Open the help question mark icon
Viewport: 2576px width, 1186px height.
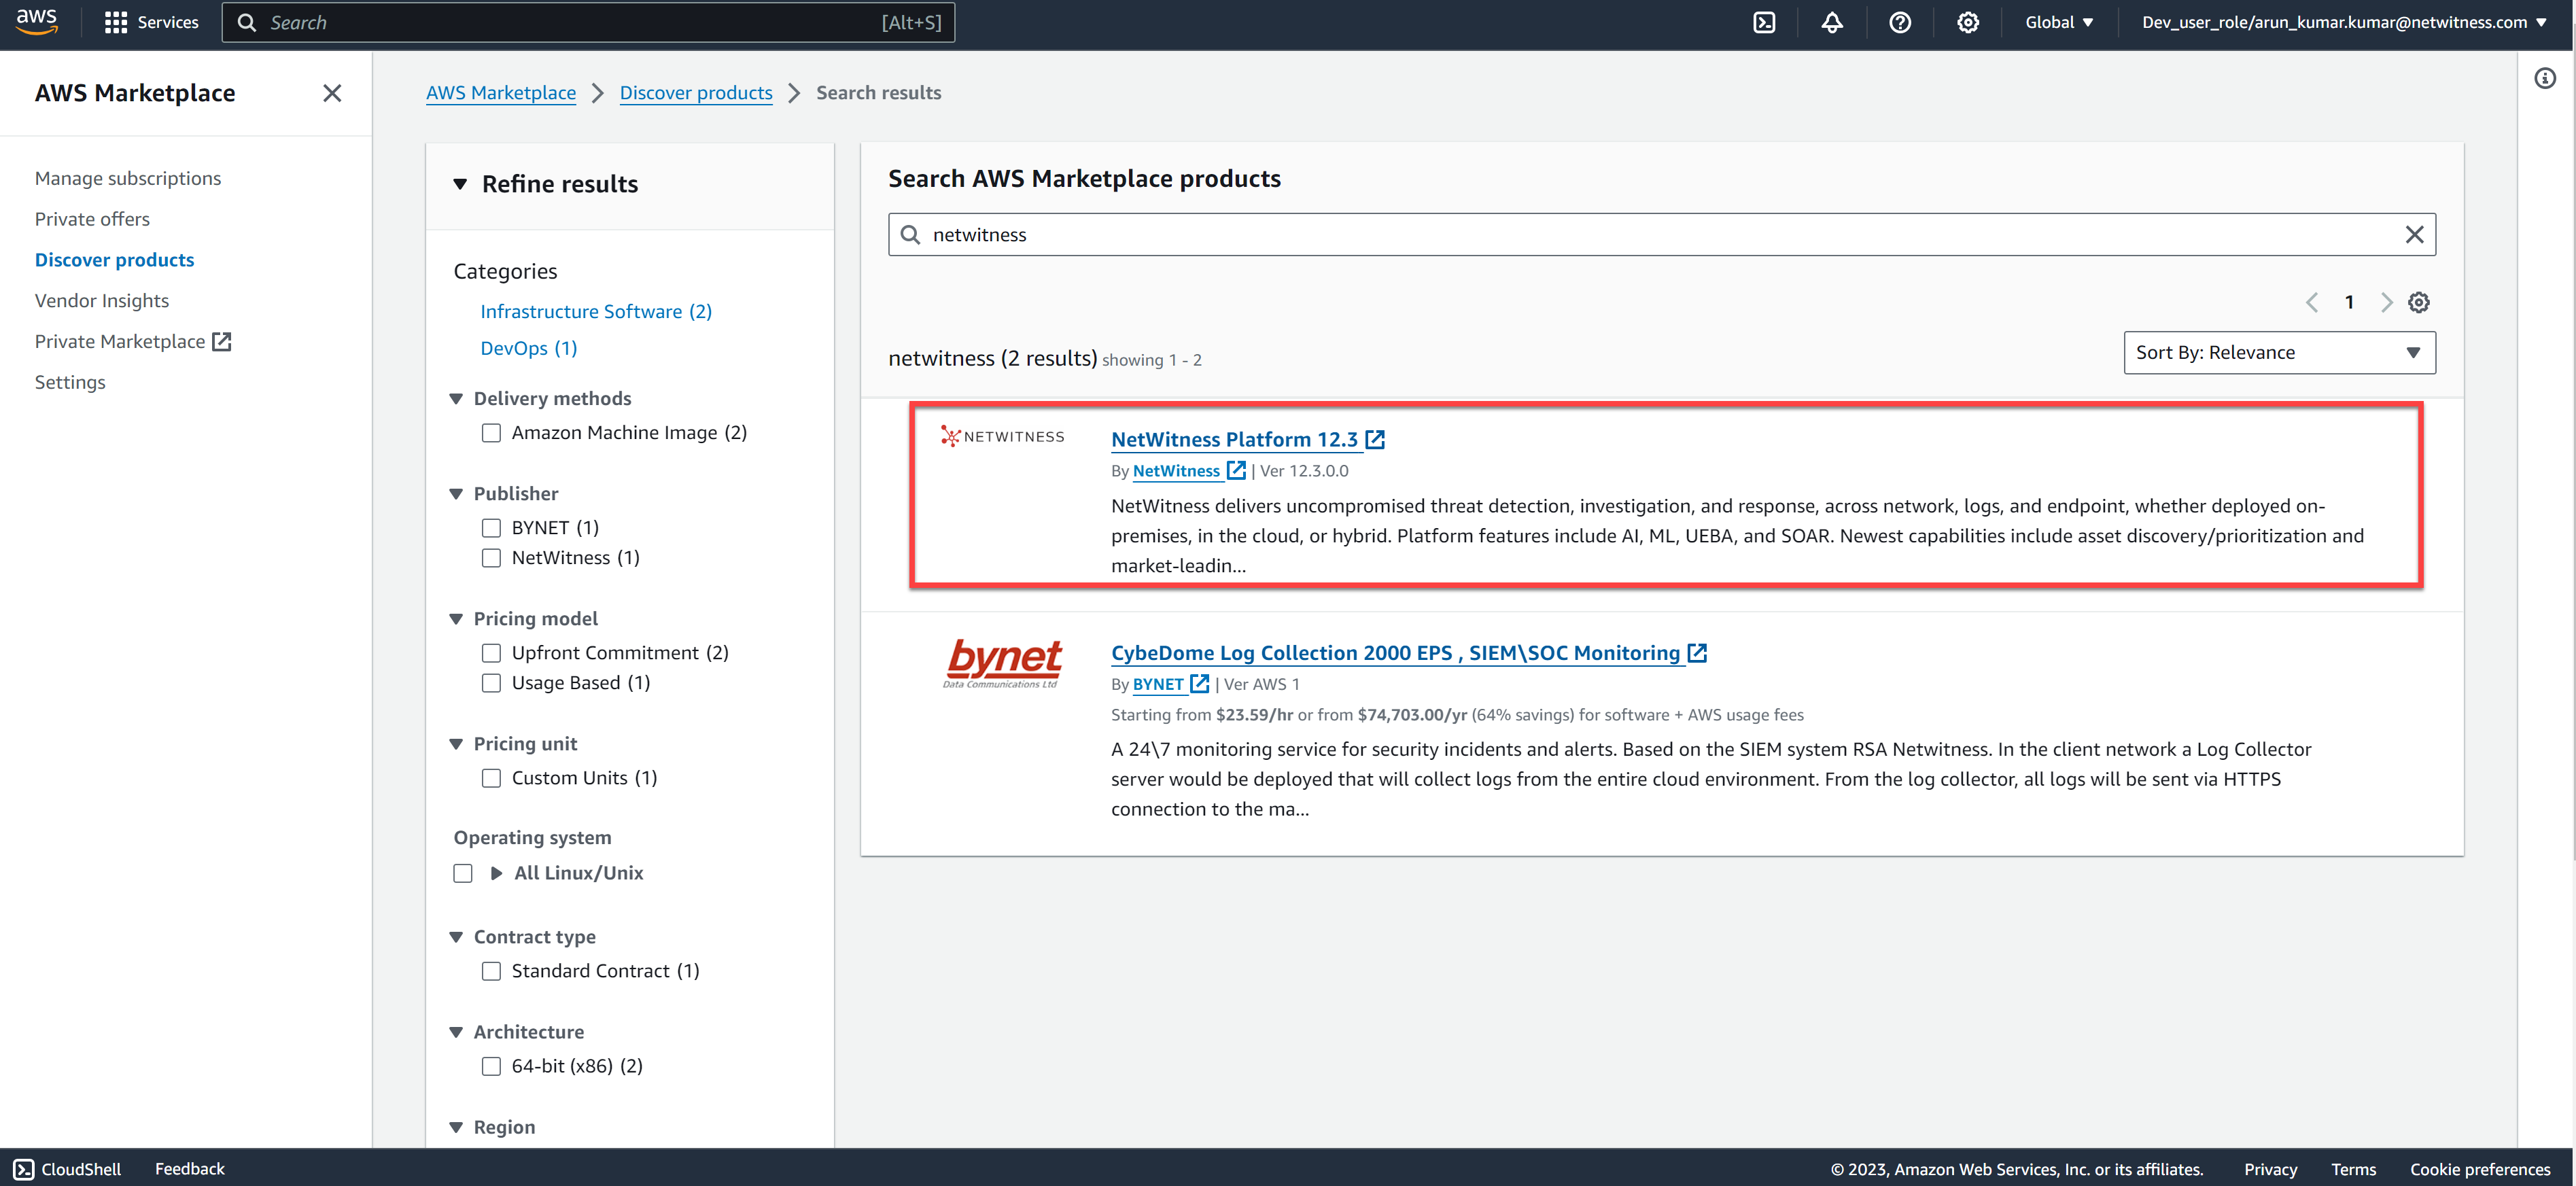point(1899,22)
